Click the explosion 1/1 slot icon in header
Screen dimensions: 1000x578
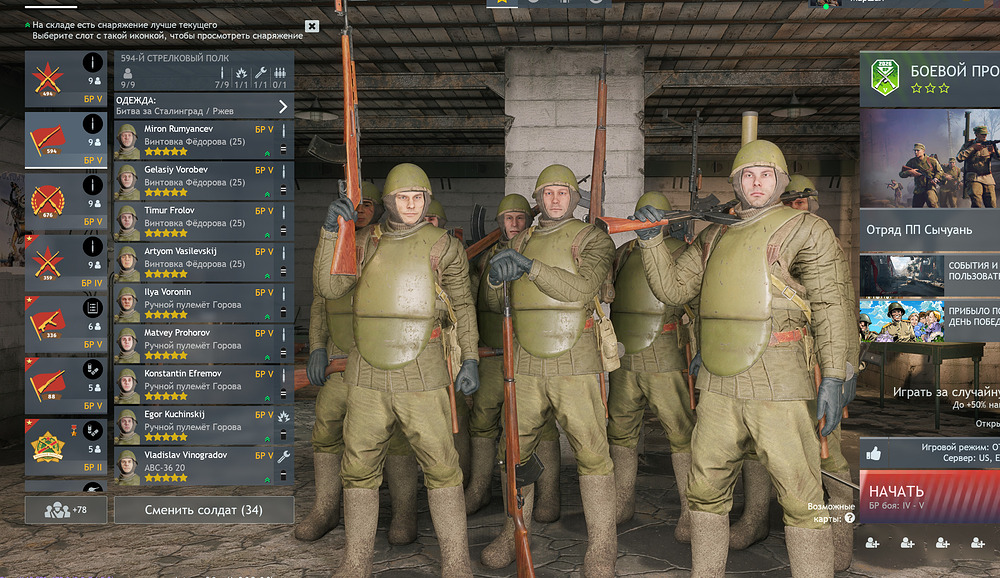(241, 73)
